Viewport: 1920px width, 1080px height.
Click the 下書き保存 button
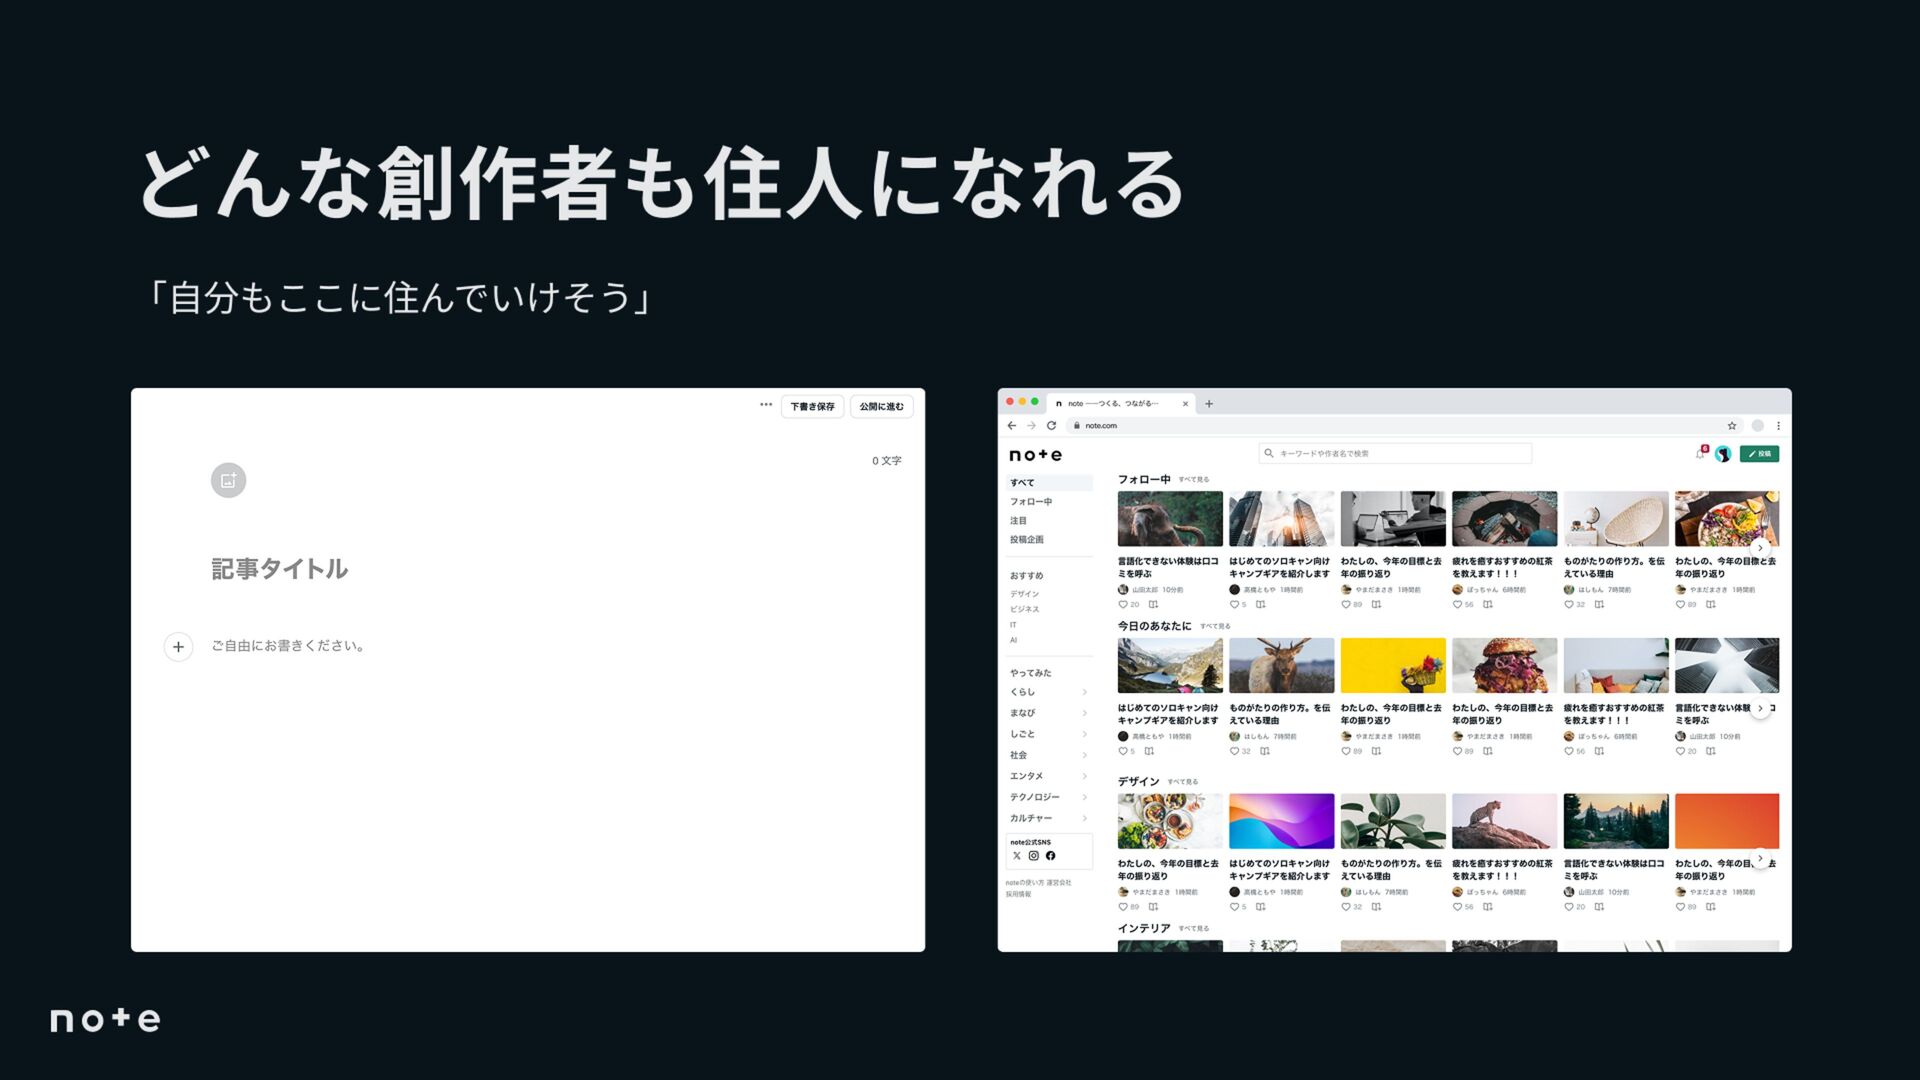click(812, 407)
